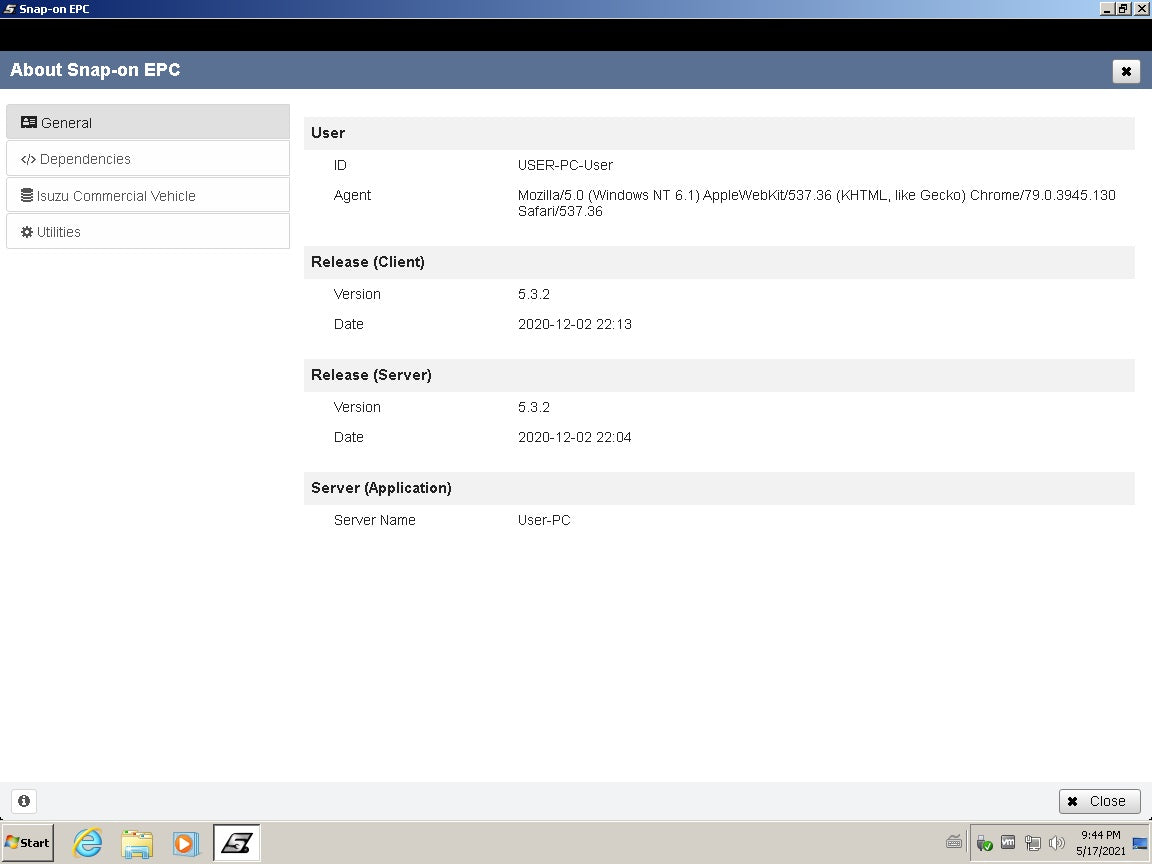Switch to the Dependencies section
Image resolution: width=1152 pixels, height=864 pixels.
click(x=147, y=159)
